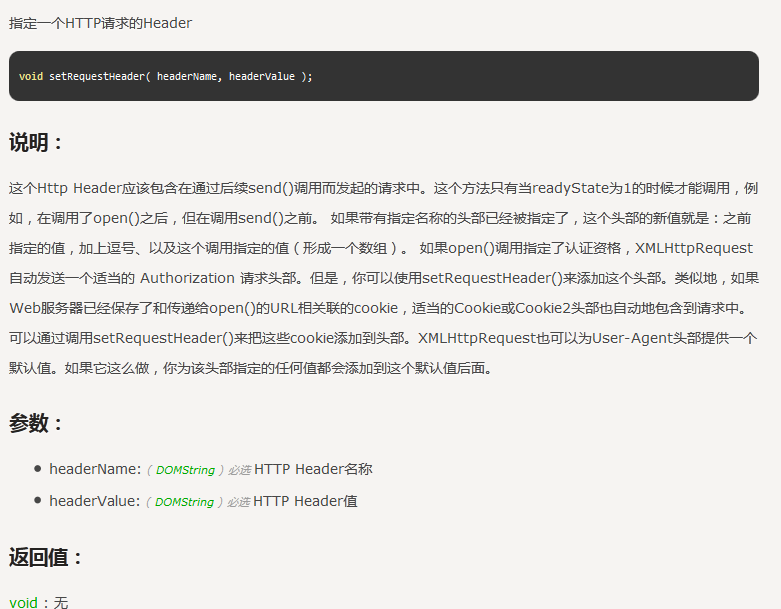Click the void keyword in the code block

point(30,76)
